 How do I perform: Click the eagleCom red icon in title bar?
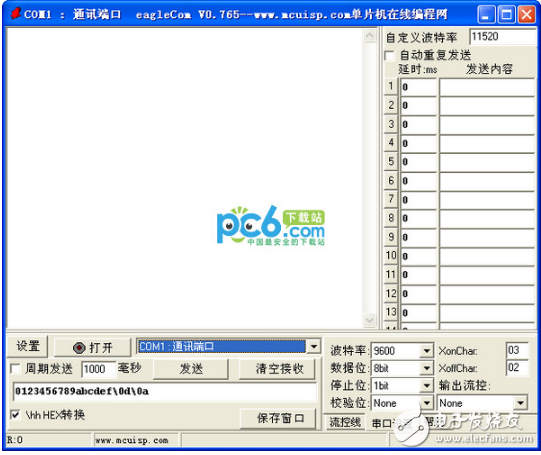click(x=16, y=13)
